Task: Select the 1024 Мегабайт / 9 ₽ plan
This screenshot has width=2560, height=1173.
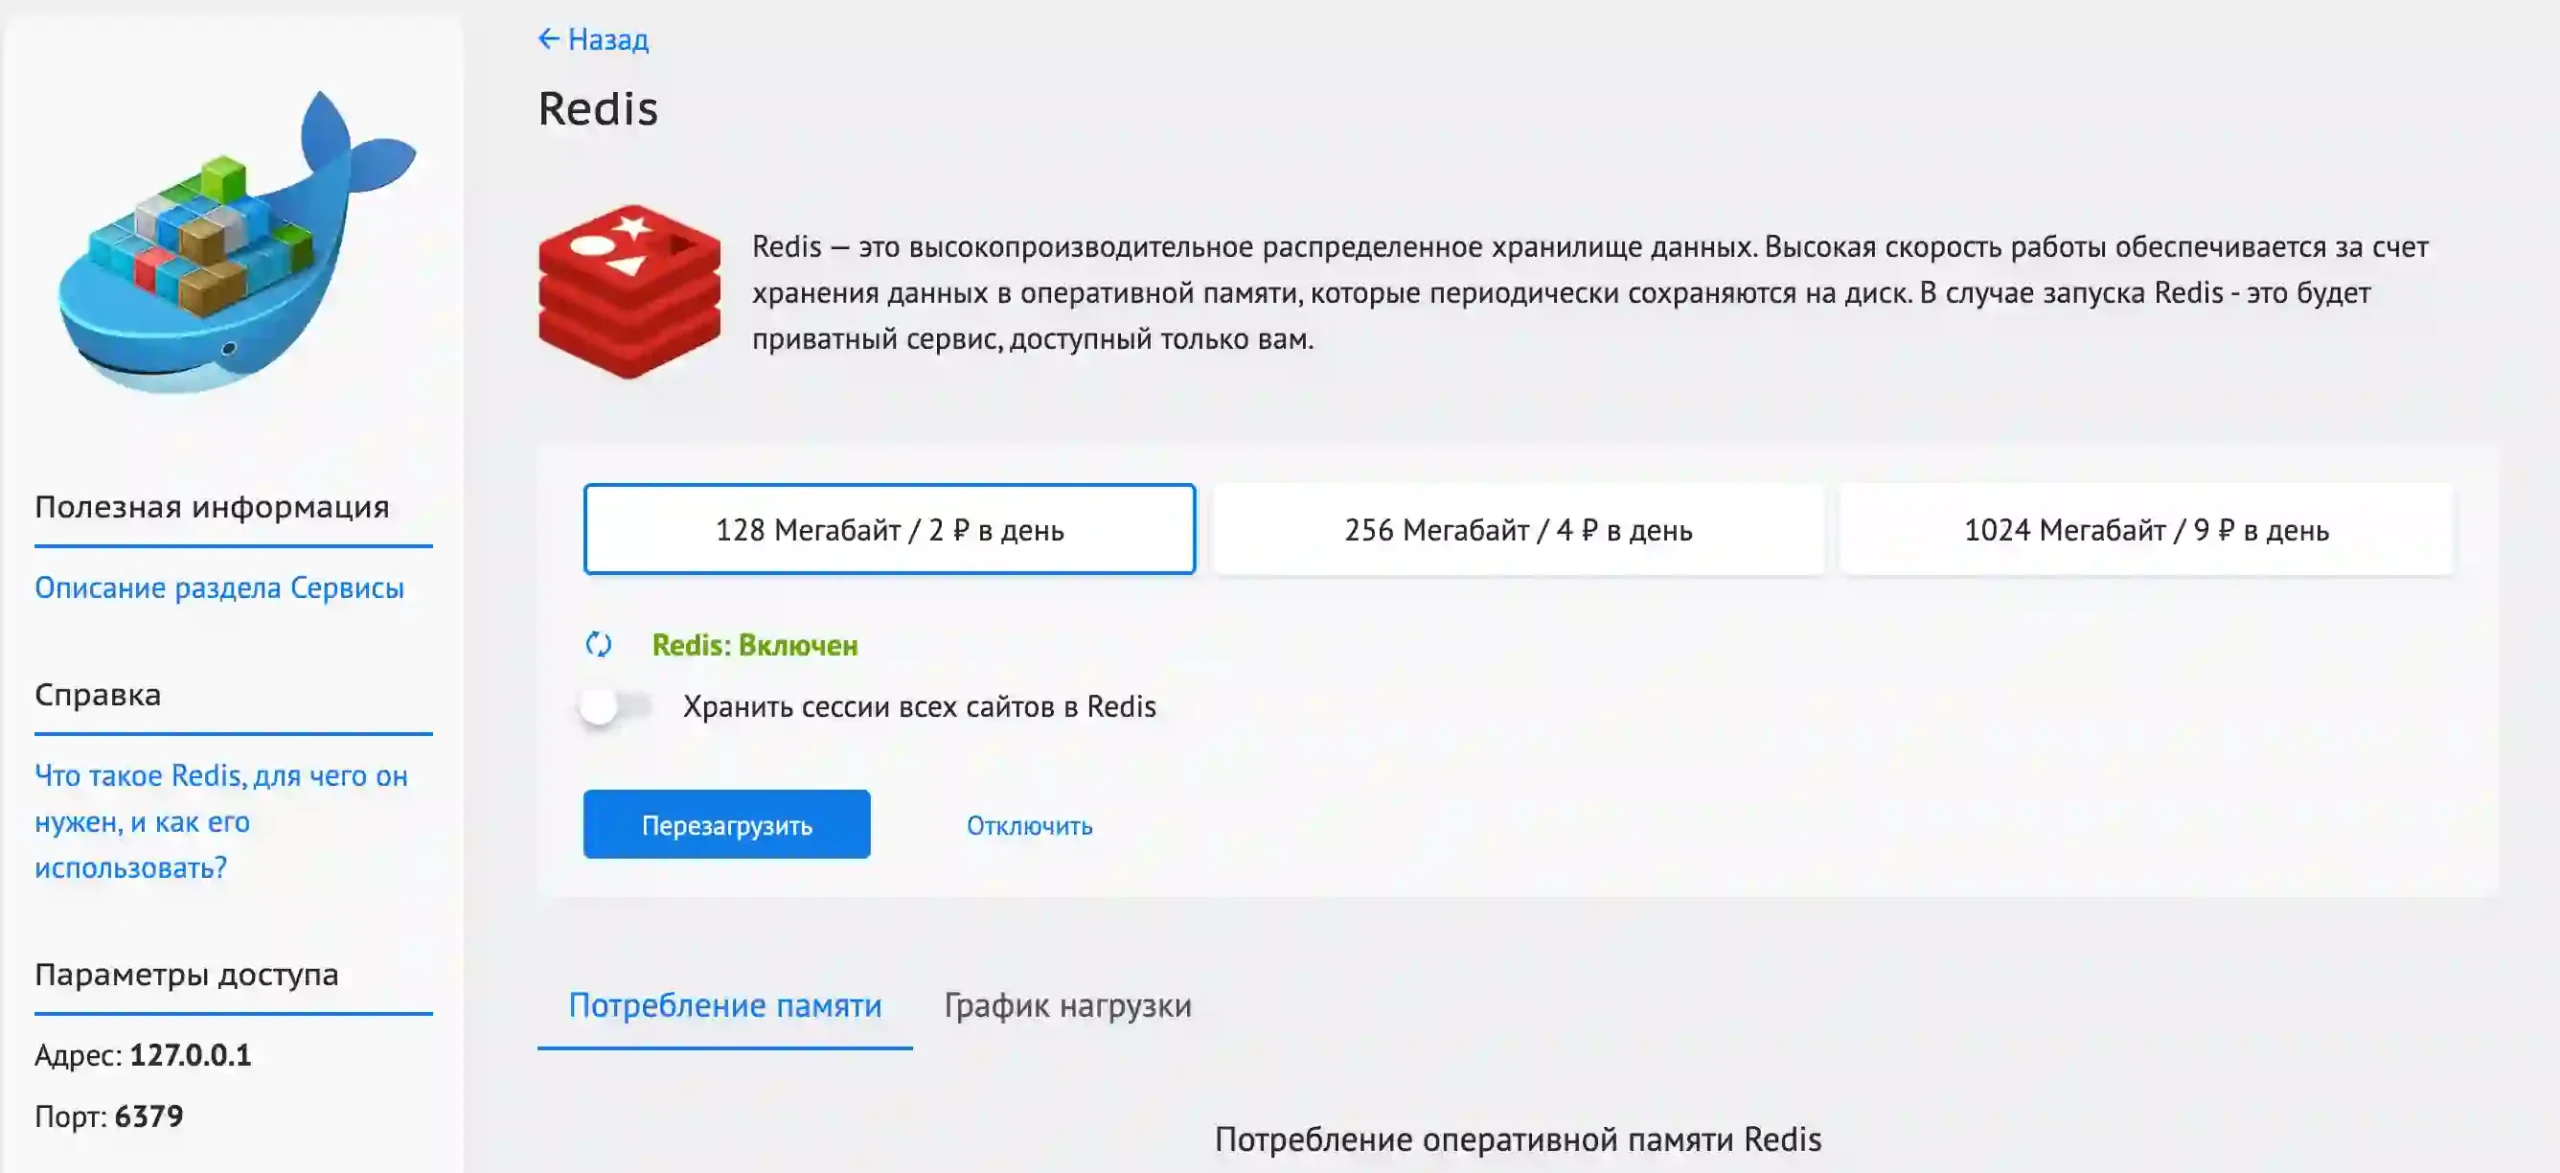Action: coord(2146,529)
